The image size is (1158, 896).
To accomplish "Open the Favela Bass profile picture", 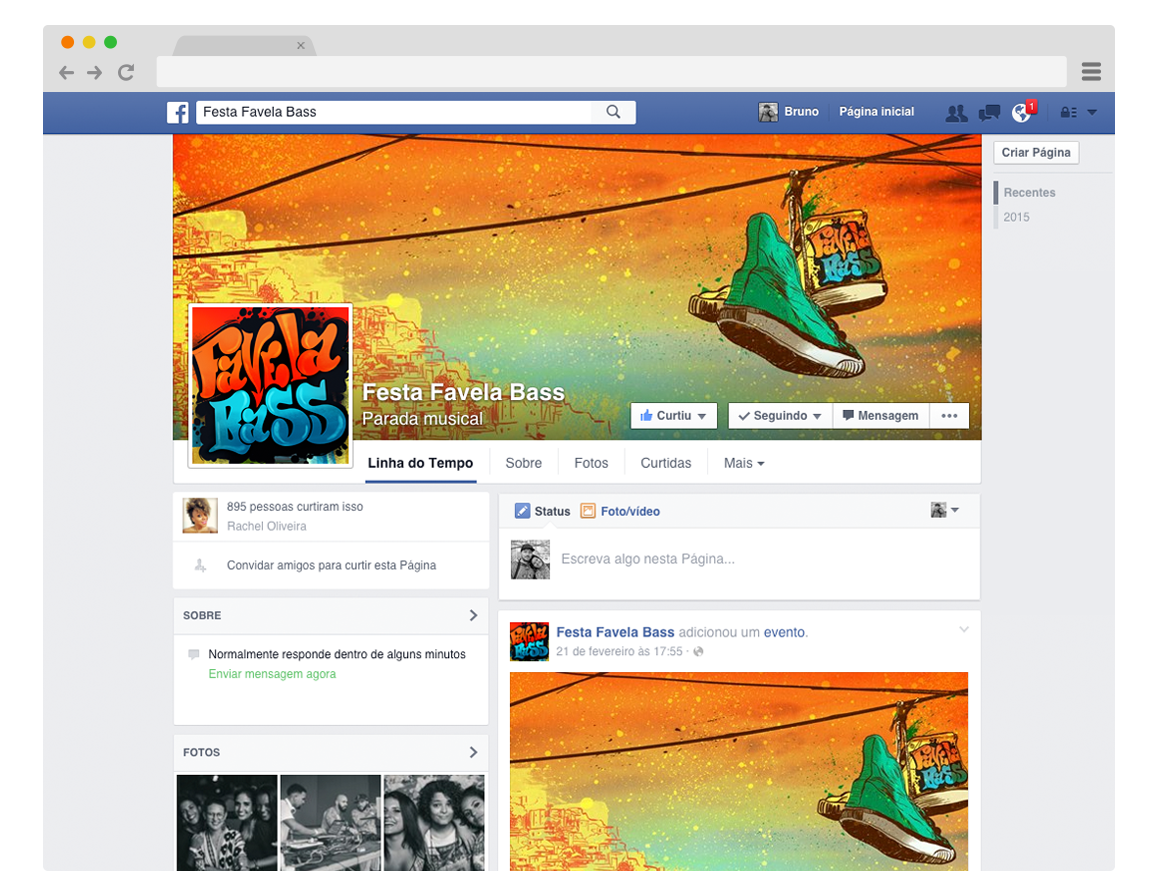I will tap(270, 386).
